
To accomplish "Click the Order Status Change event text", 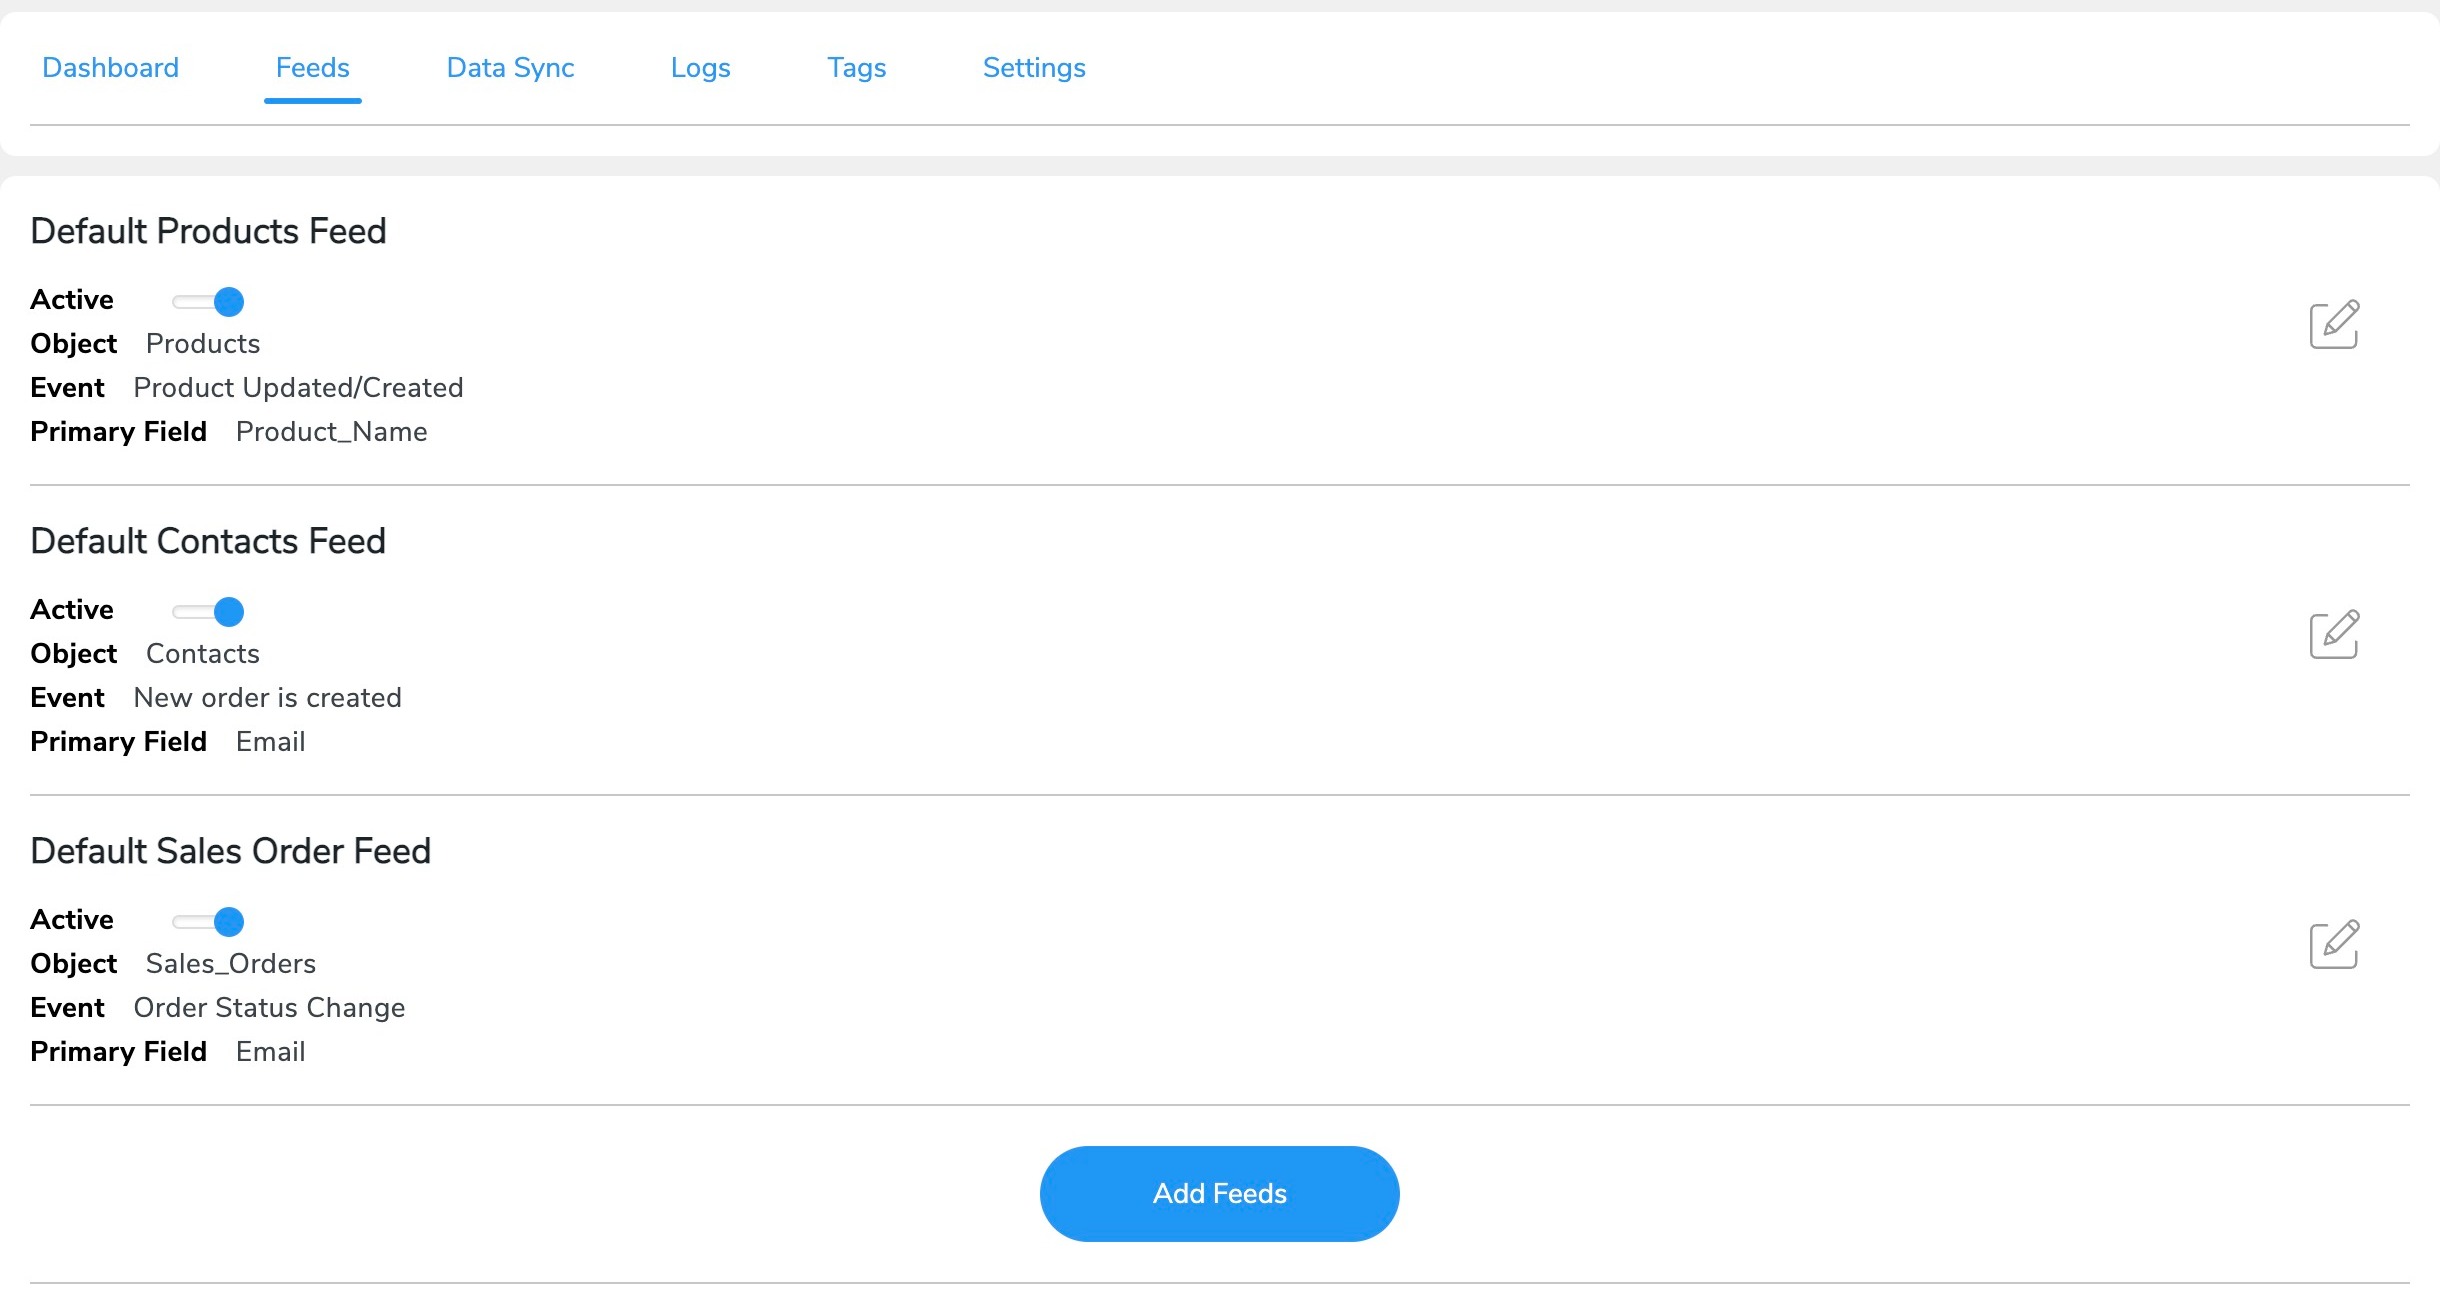I will coord(269,1007).
